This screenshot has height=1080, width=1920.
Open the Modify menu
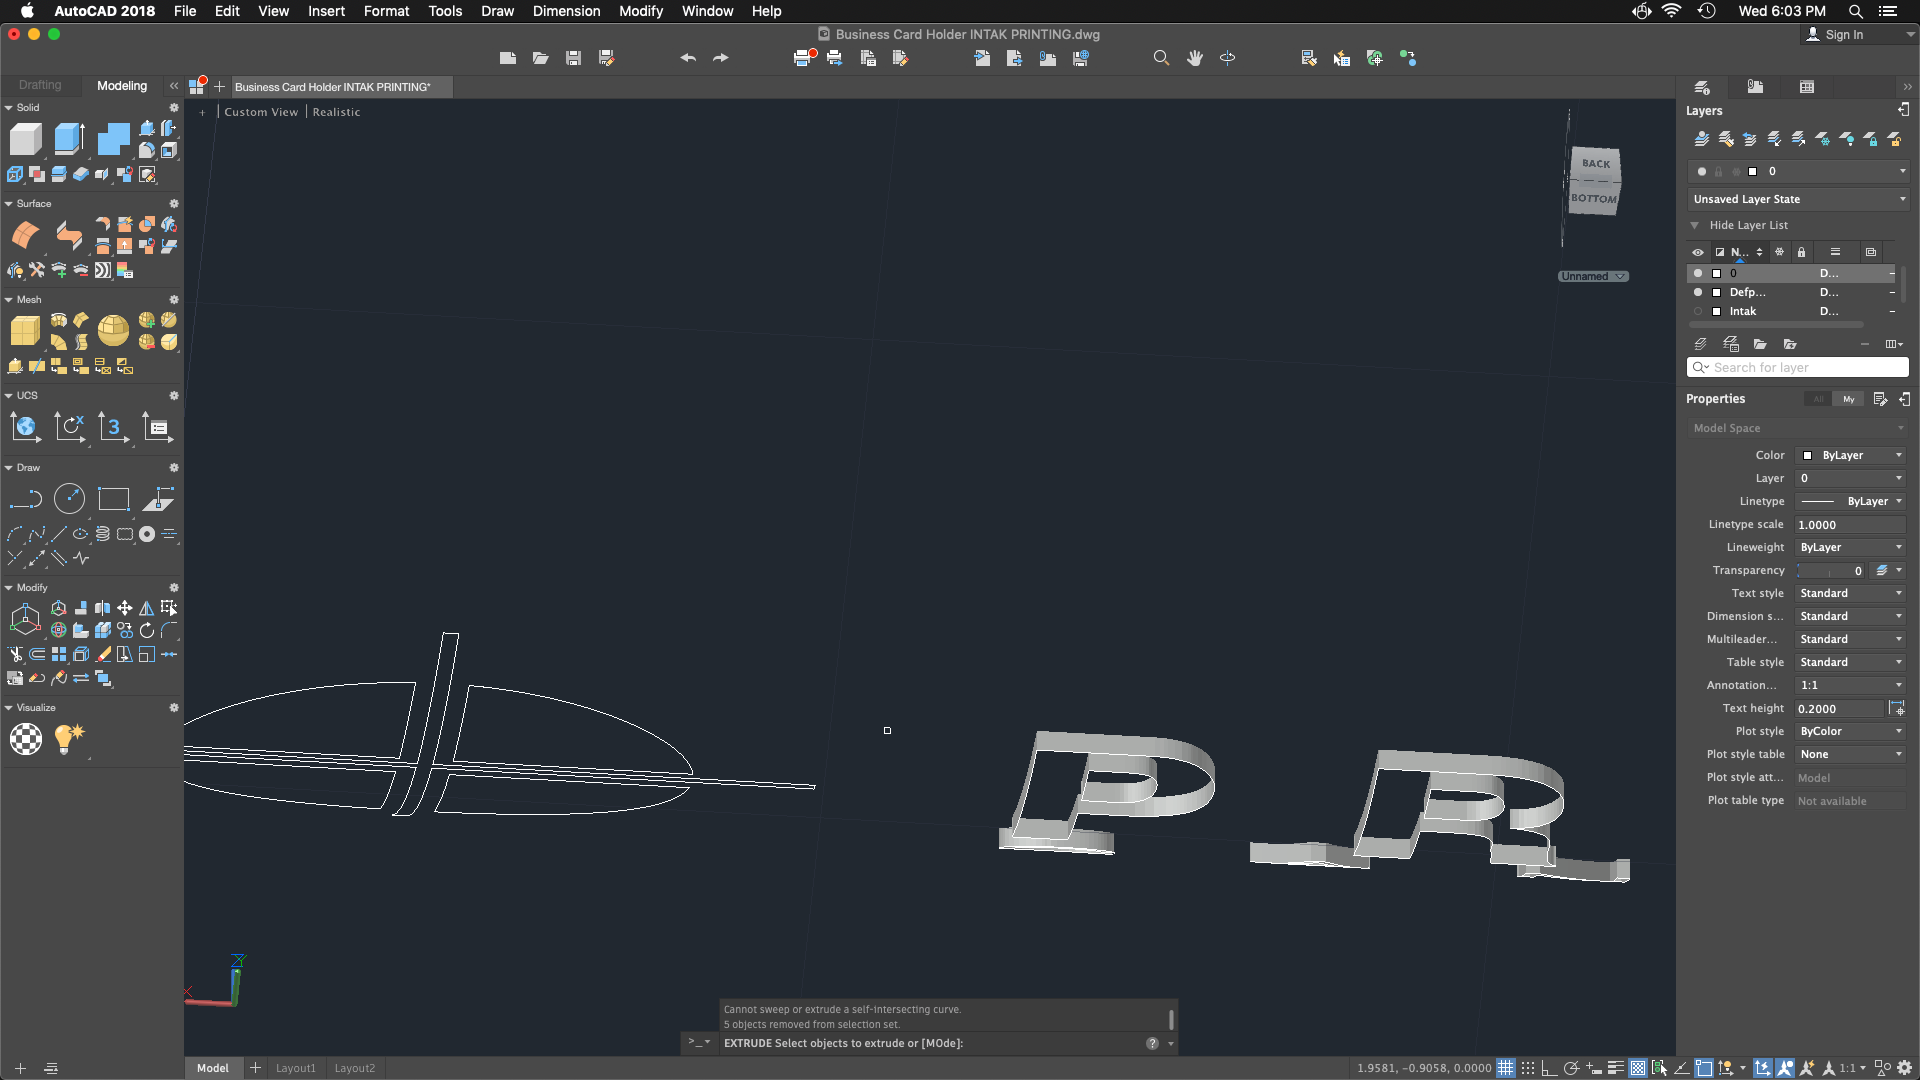click(640, 11)
